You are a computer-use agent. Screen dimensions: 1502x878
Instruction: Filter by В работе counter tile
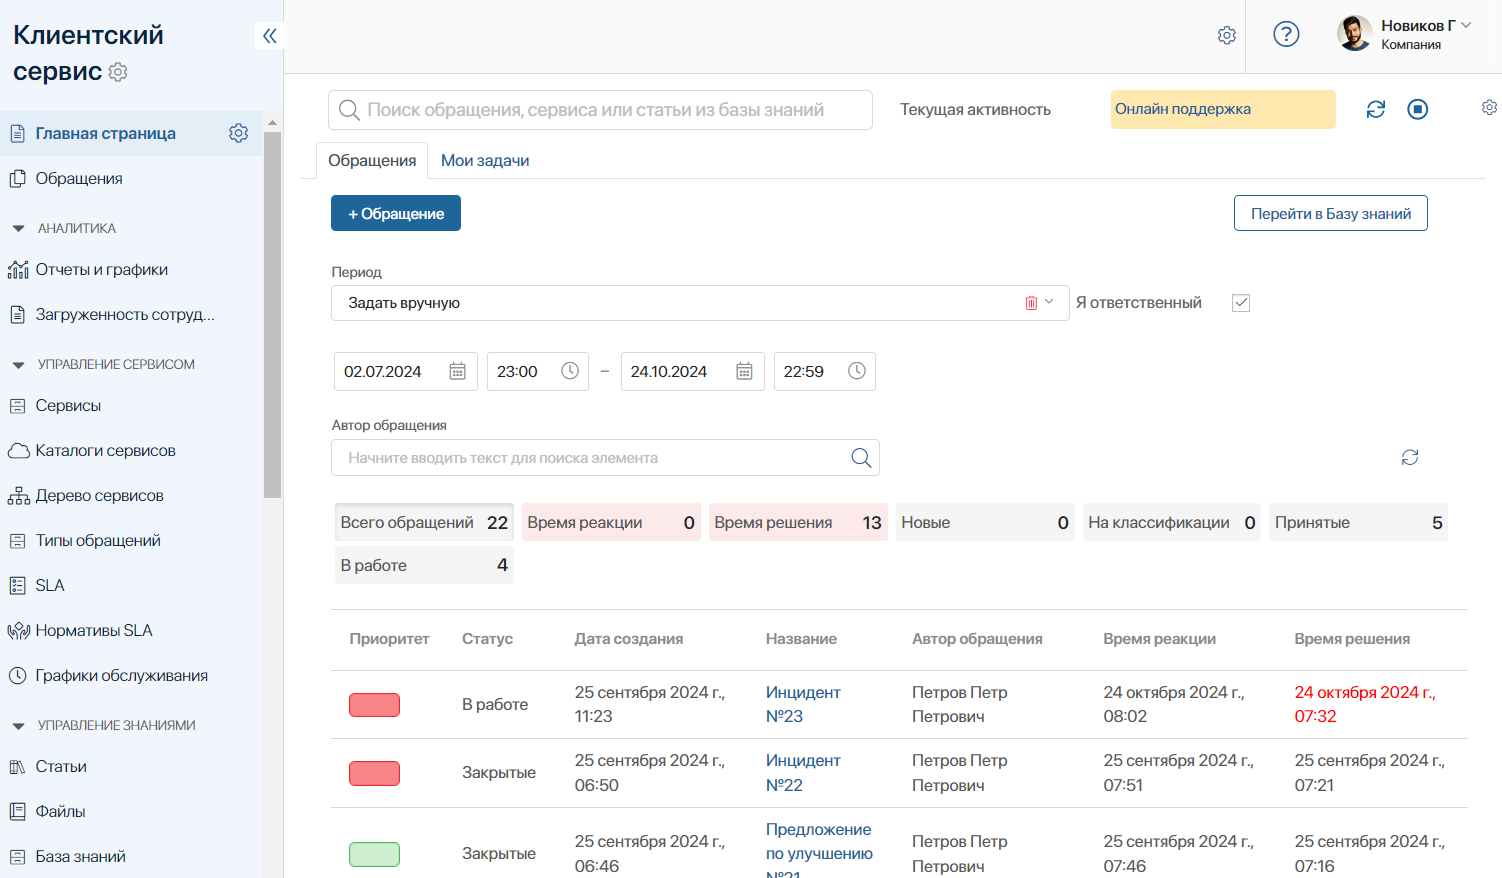(424, 566)
